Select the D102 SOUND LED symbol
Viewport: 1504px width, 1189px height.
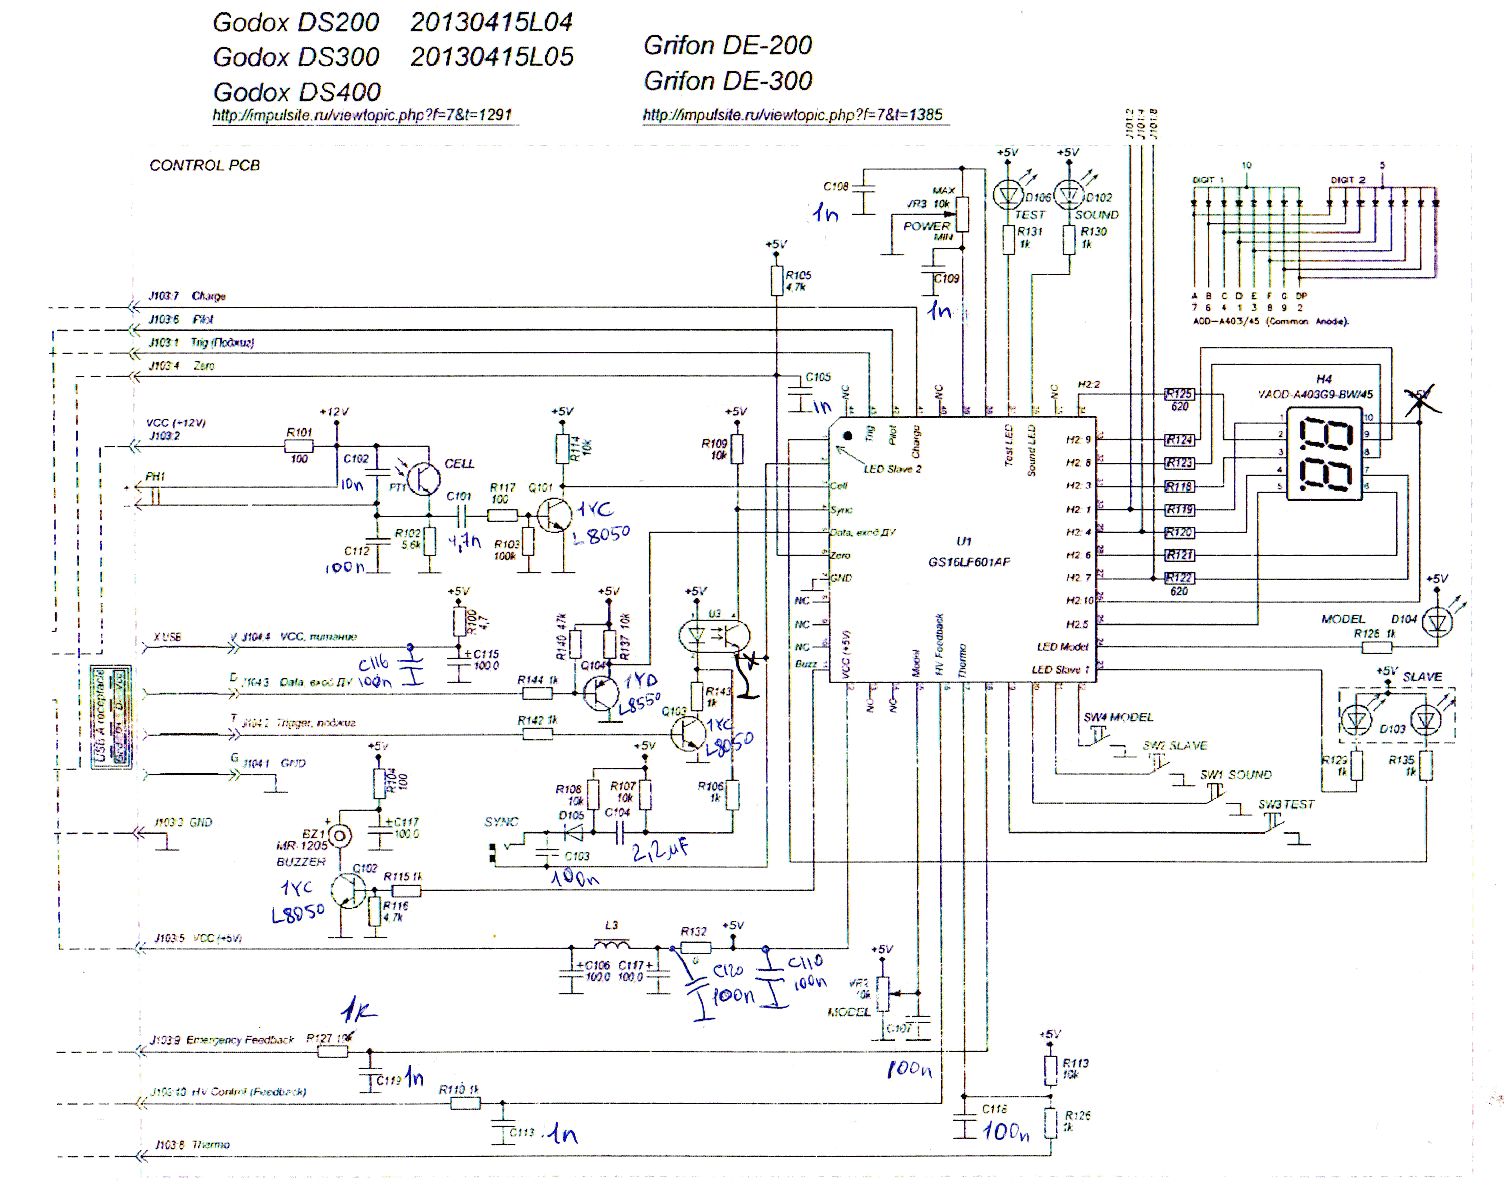coord(1071,197)
